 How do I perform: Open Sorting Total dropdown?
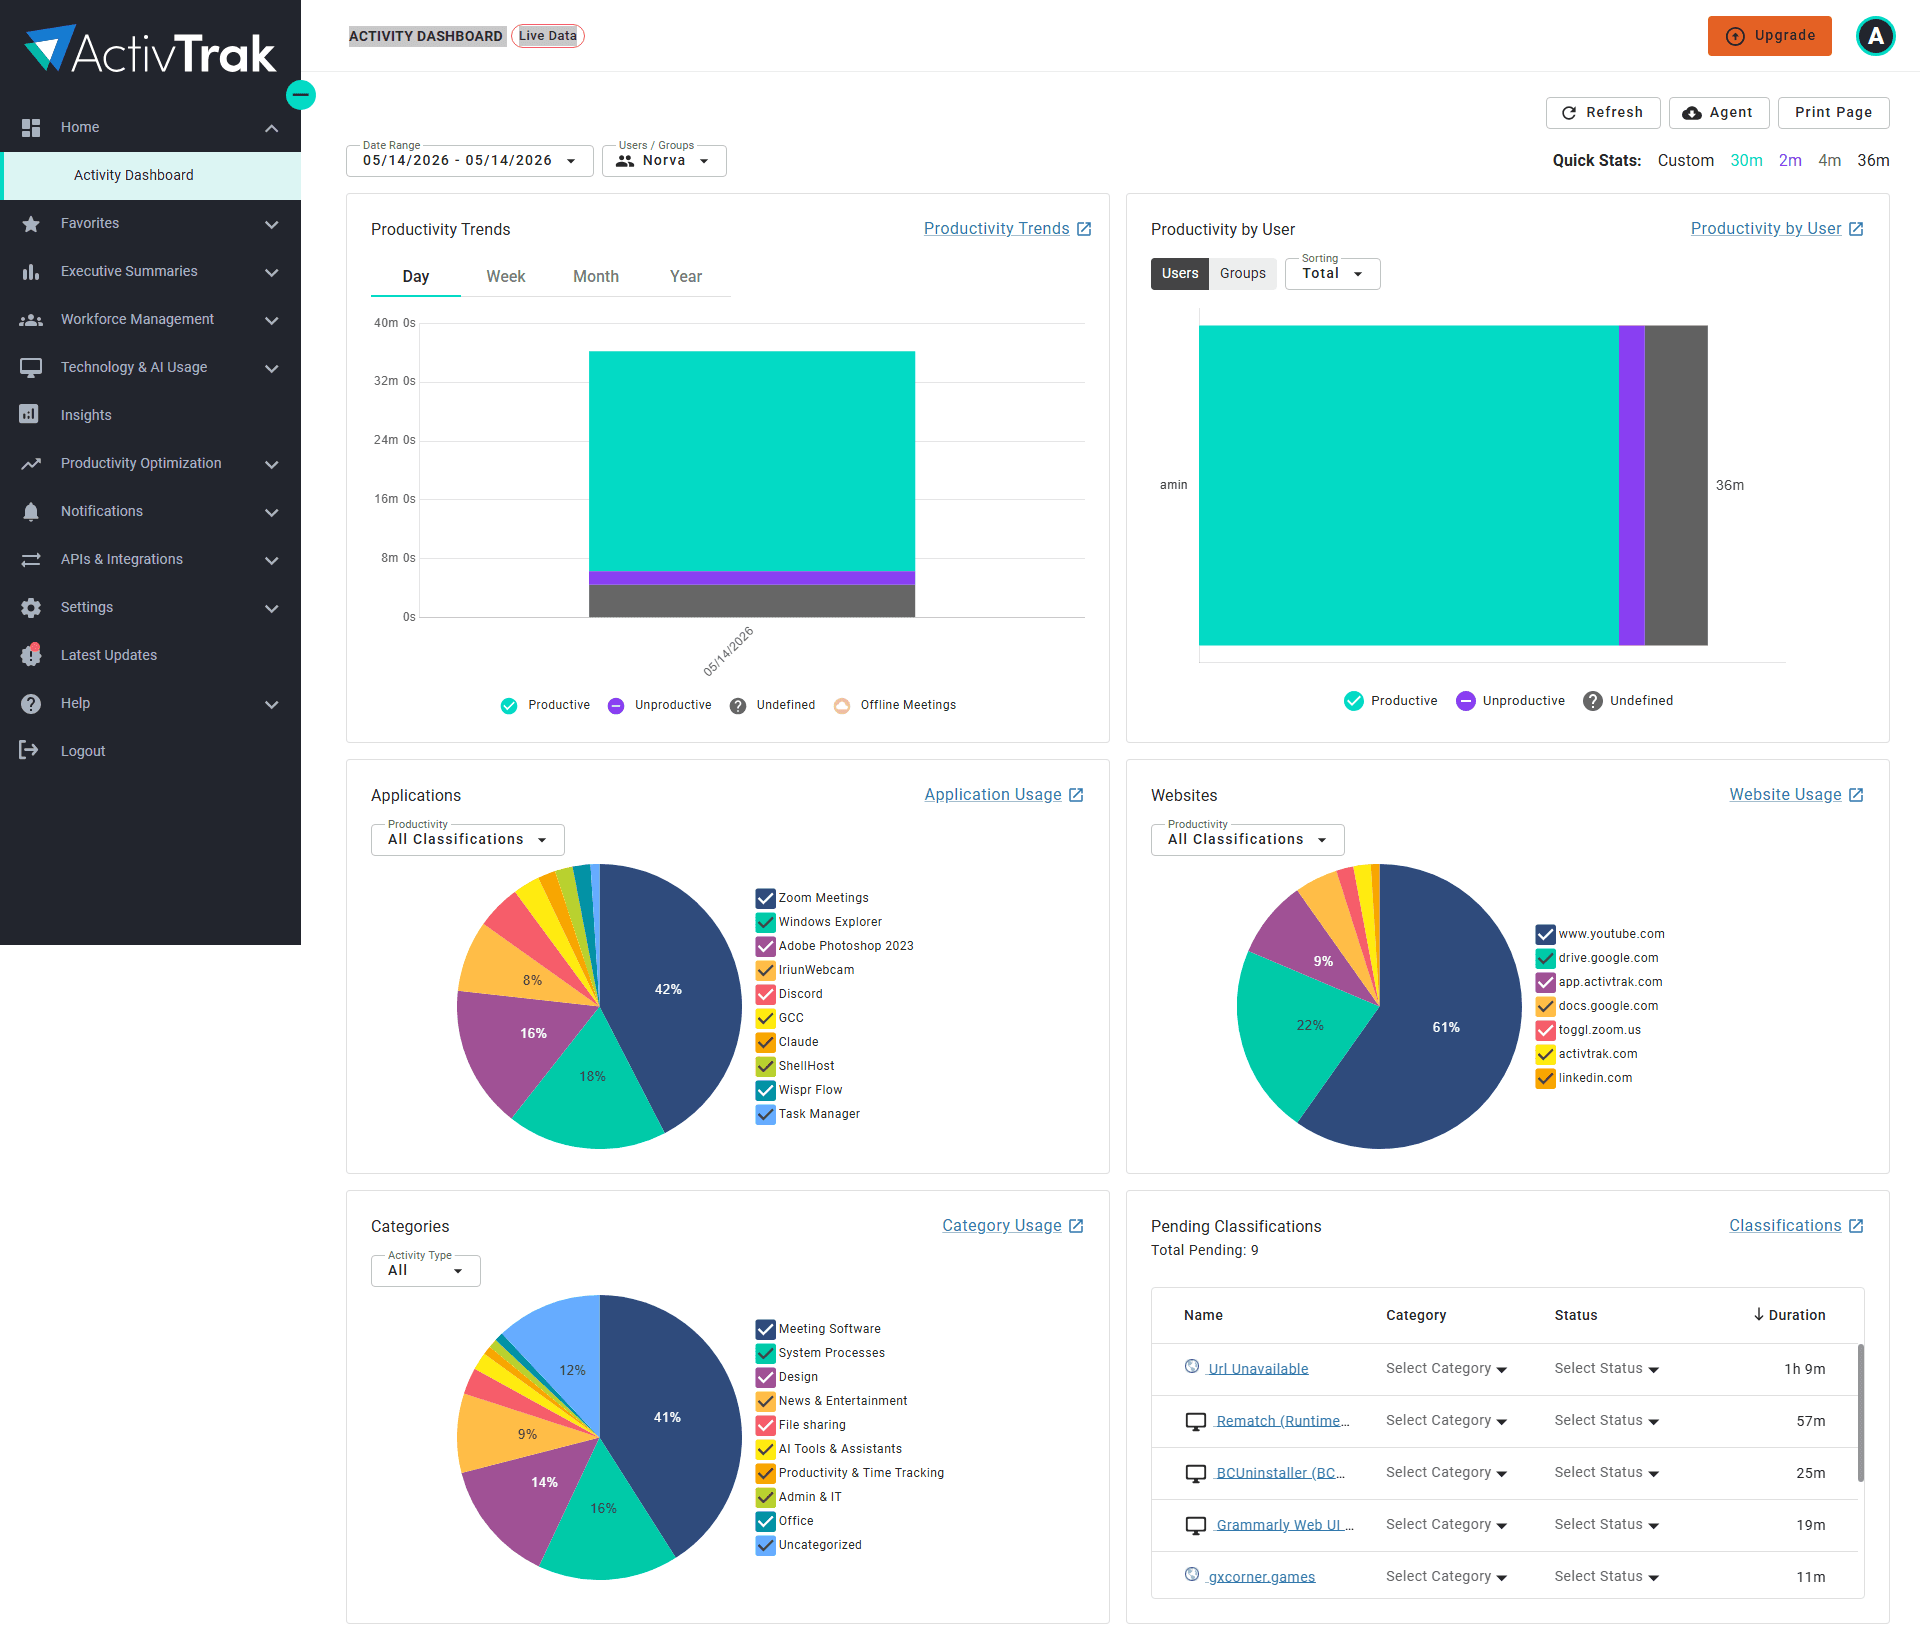pyautogui.click(x=1332, y=273)
